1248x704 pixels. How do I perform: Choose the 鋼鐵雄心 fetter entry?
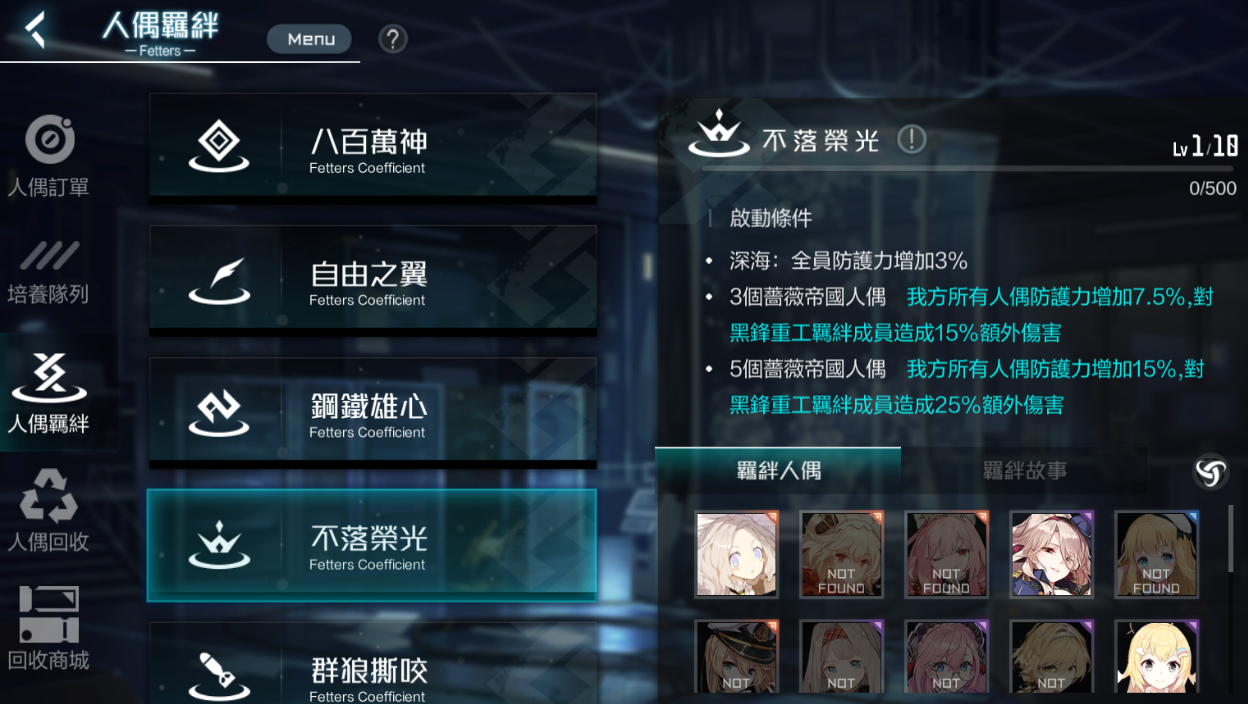[373, 412]
